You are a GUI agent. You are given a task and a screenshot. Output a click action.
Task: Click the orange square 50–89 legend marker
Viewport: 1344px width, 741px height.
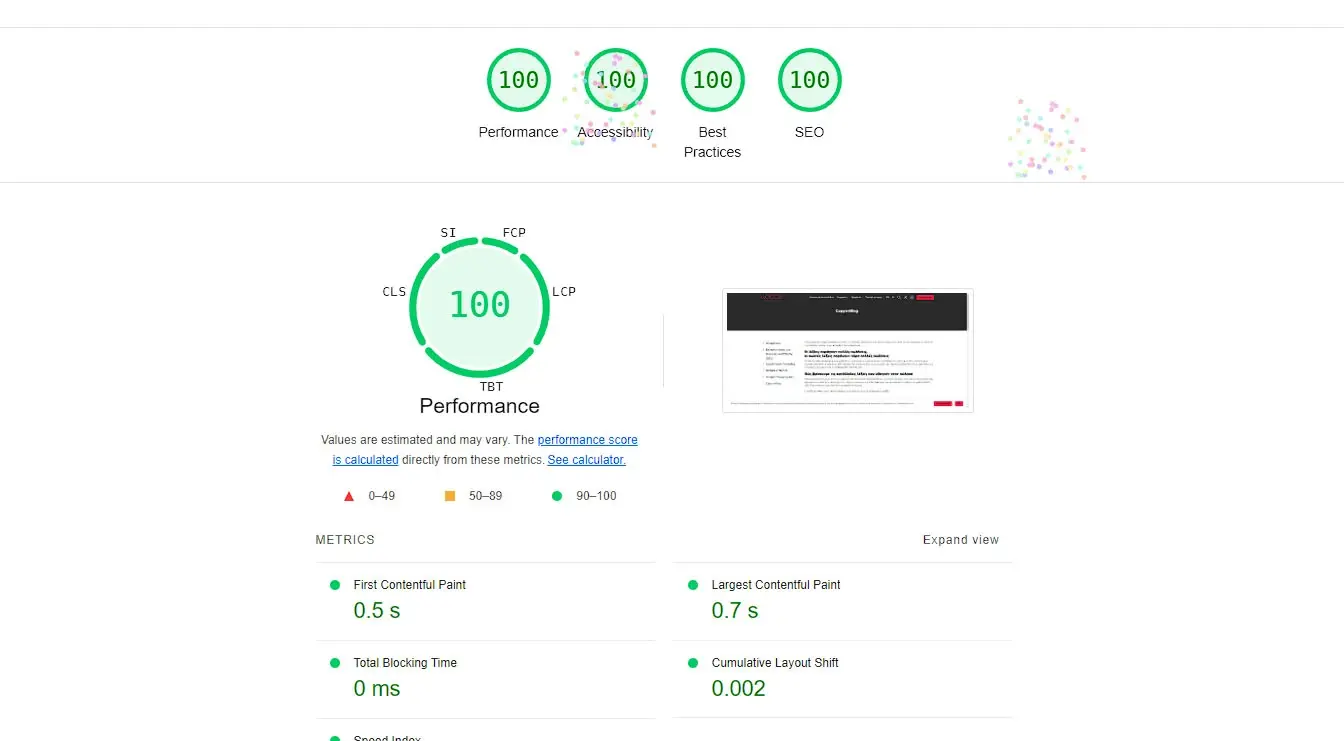pyautogui.click(x=449, y=495)
